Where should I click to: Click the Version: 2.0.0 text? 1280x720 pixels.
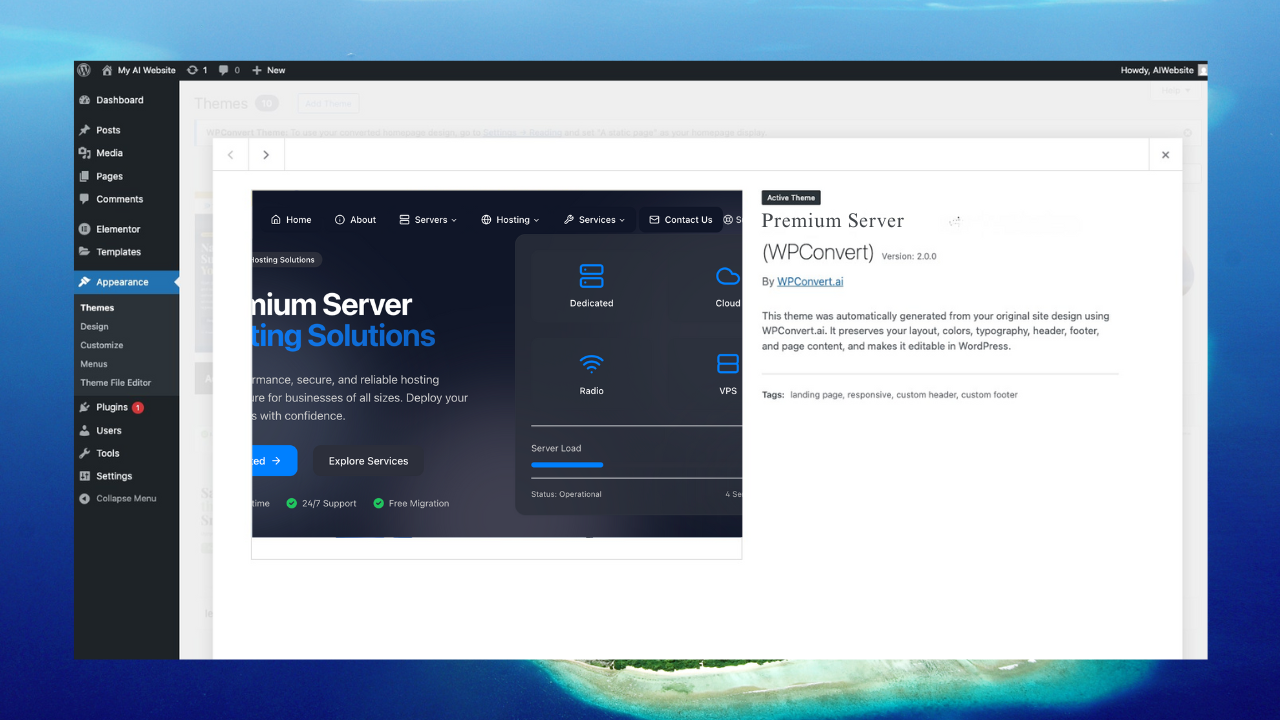pos(909,257)
